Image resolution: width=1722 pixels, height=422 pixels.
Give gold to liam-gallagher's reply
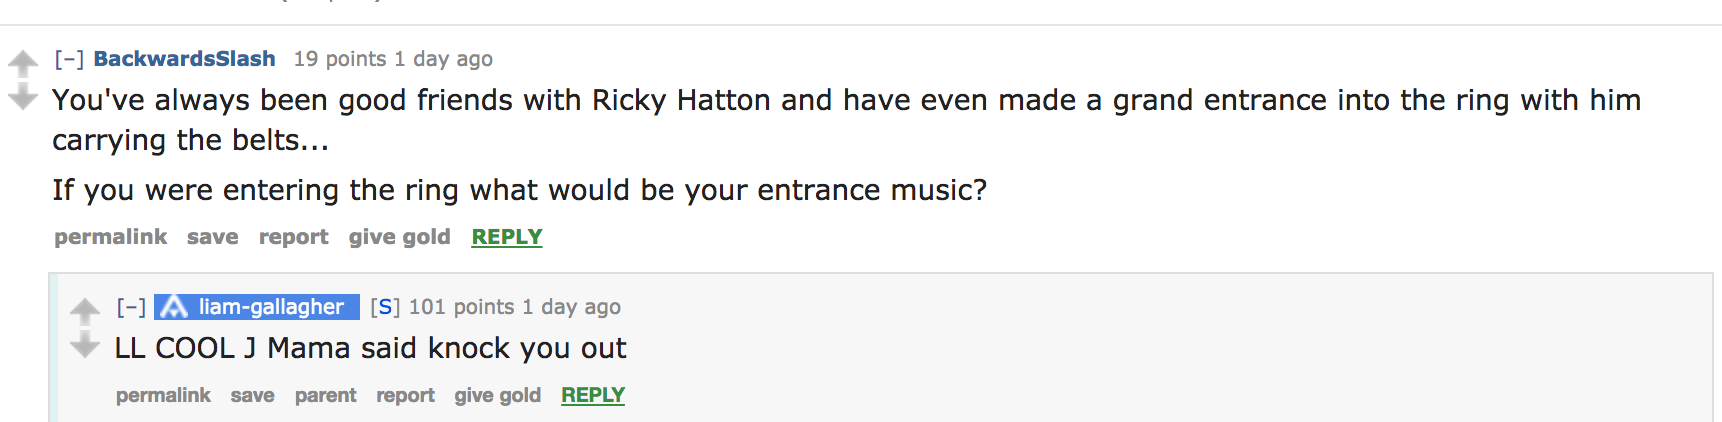(497, 395)
